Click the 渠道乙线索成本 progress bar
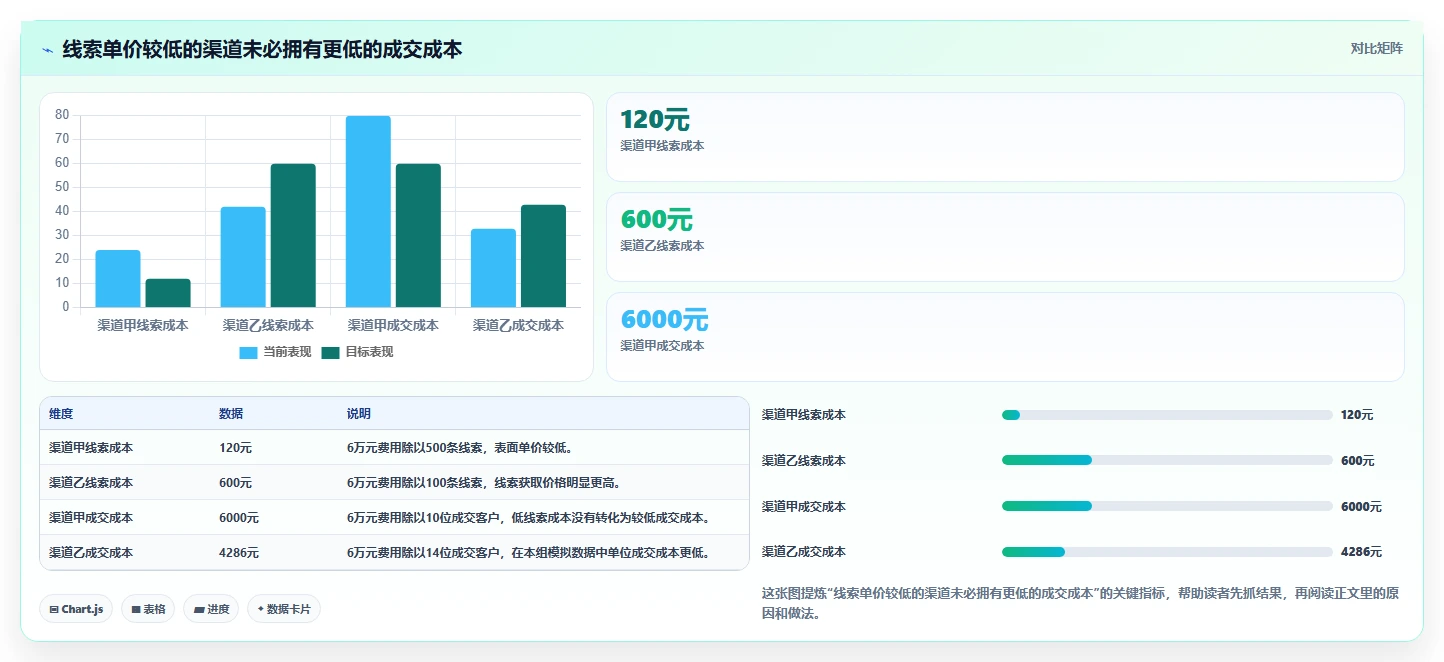Viewport: 1444px width, 662px height. (1167, 460)
